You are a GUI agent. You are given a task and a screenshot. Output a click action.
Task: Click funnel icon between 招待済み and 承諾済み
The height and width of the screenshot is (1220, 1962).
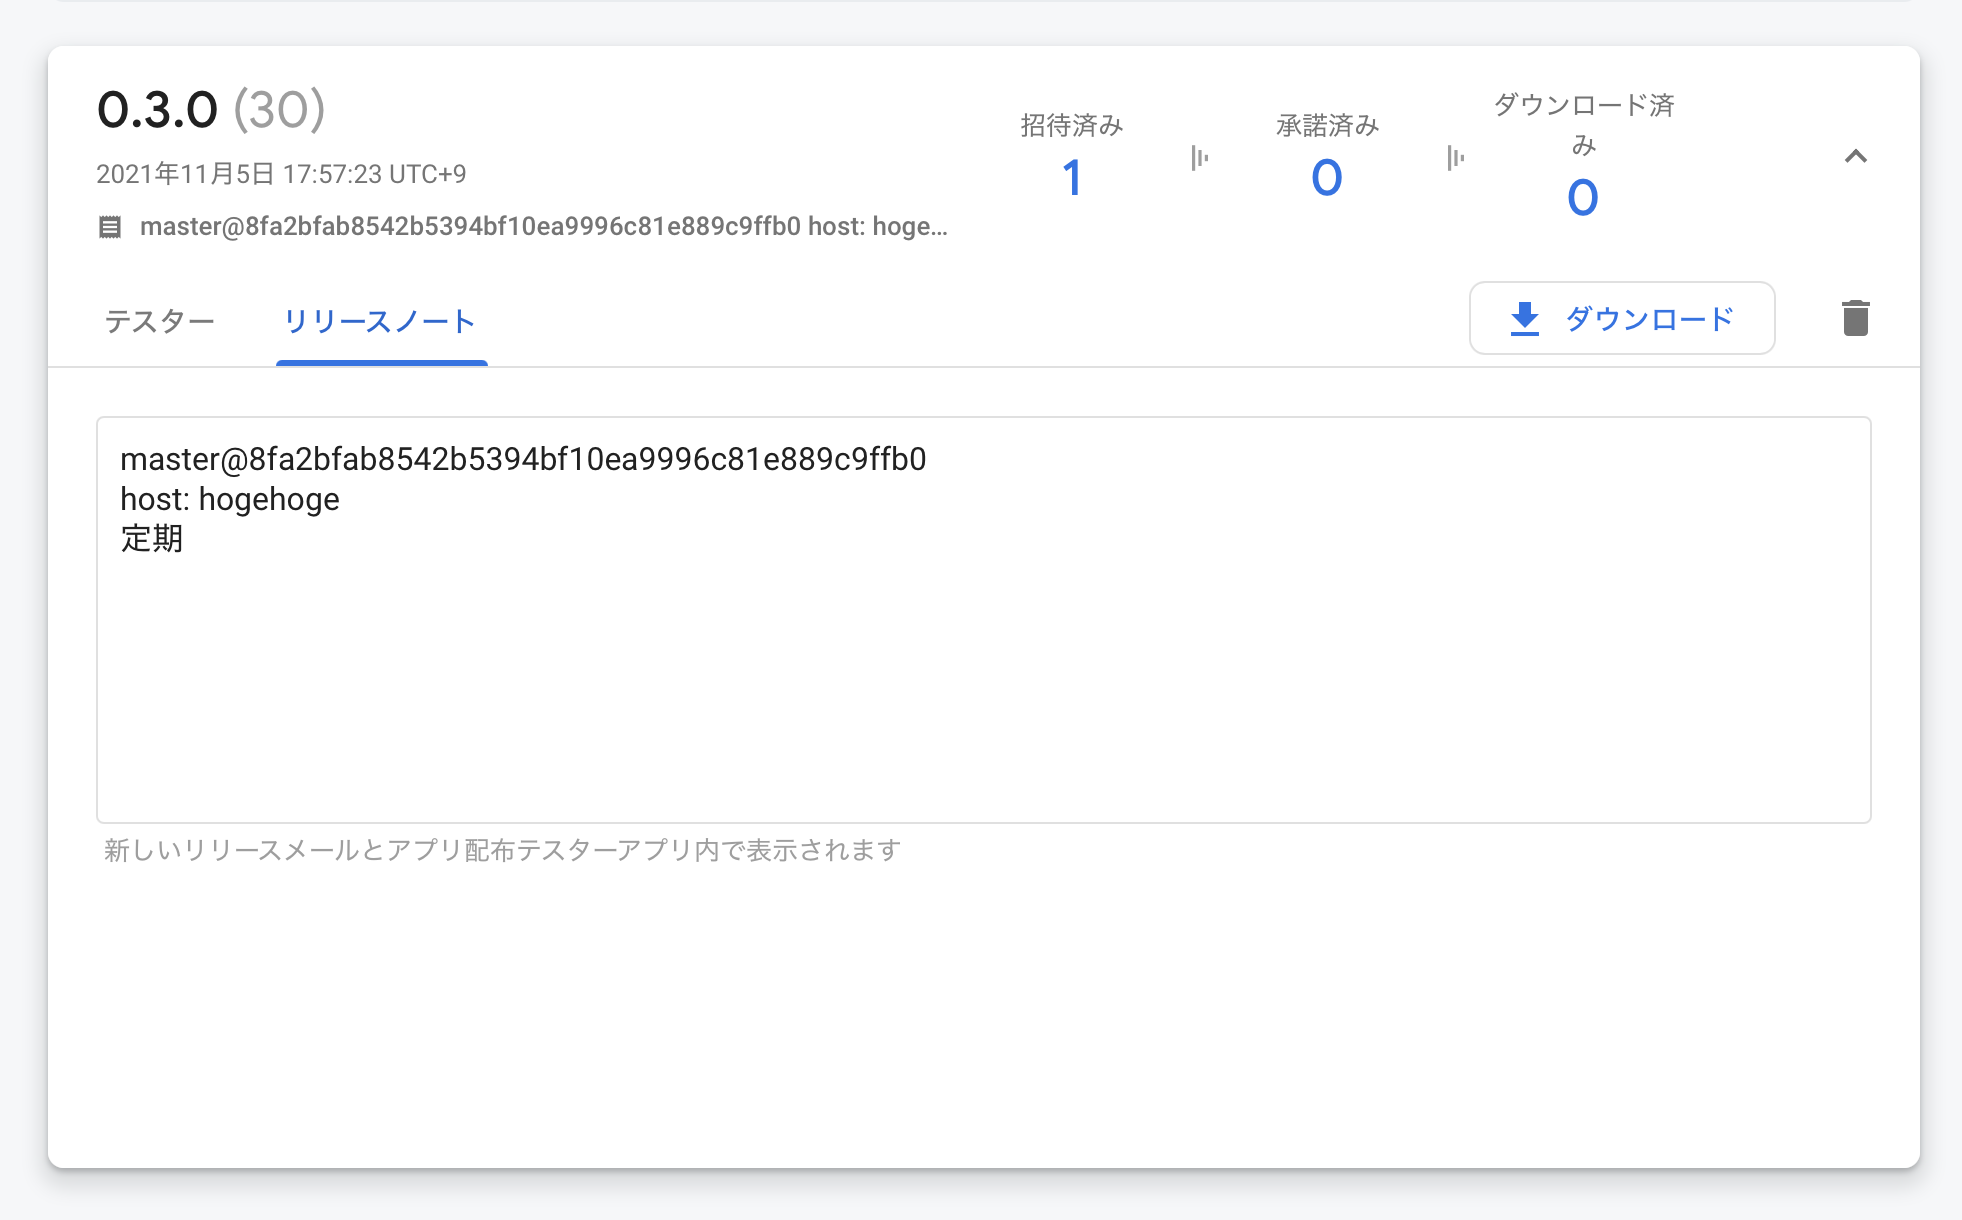tap(1199, 158)
